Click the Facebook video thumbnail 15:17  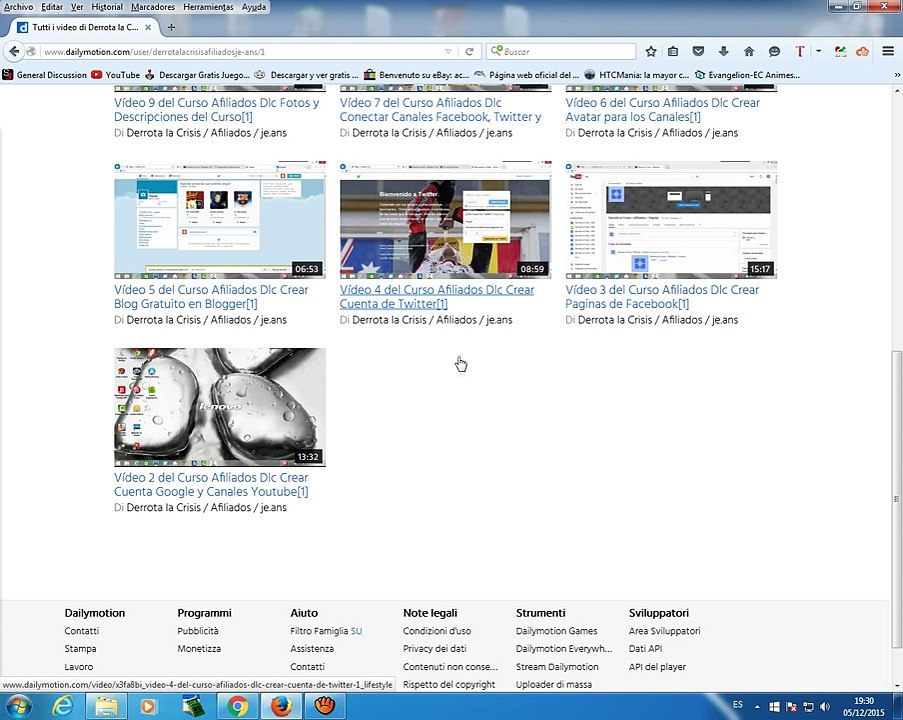click(671, 219)
